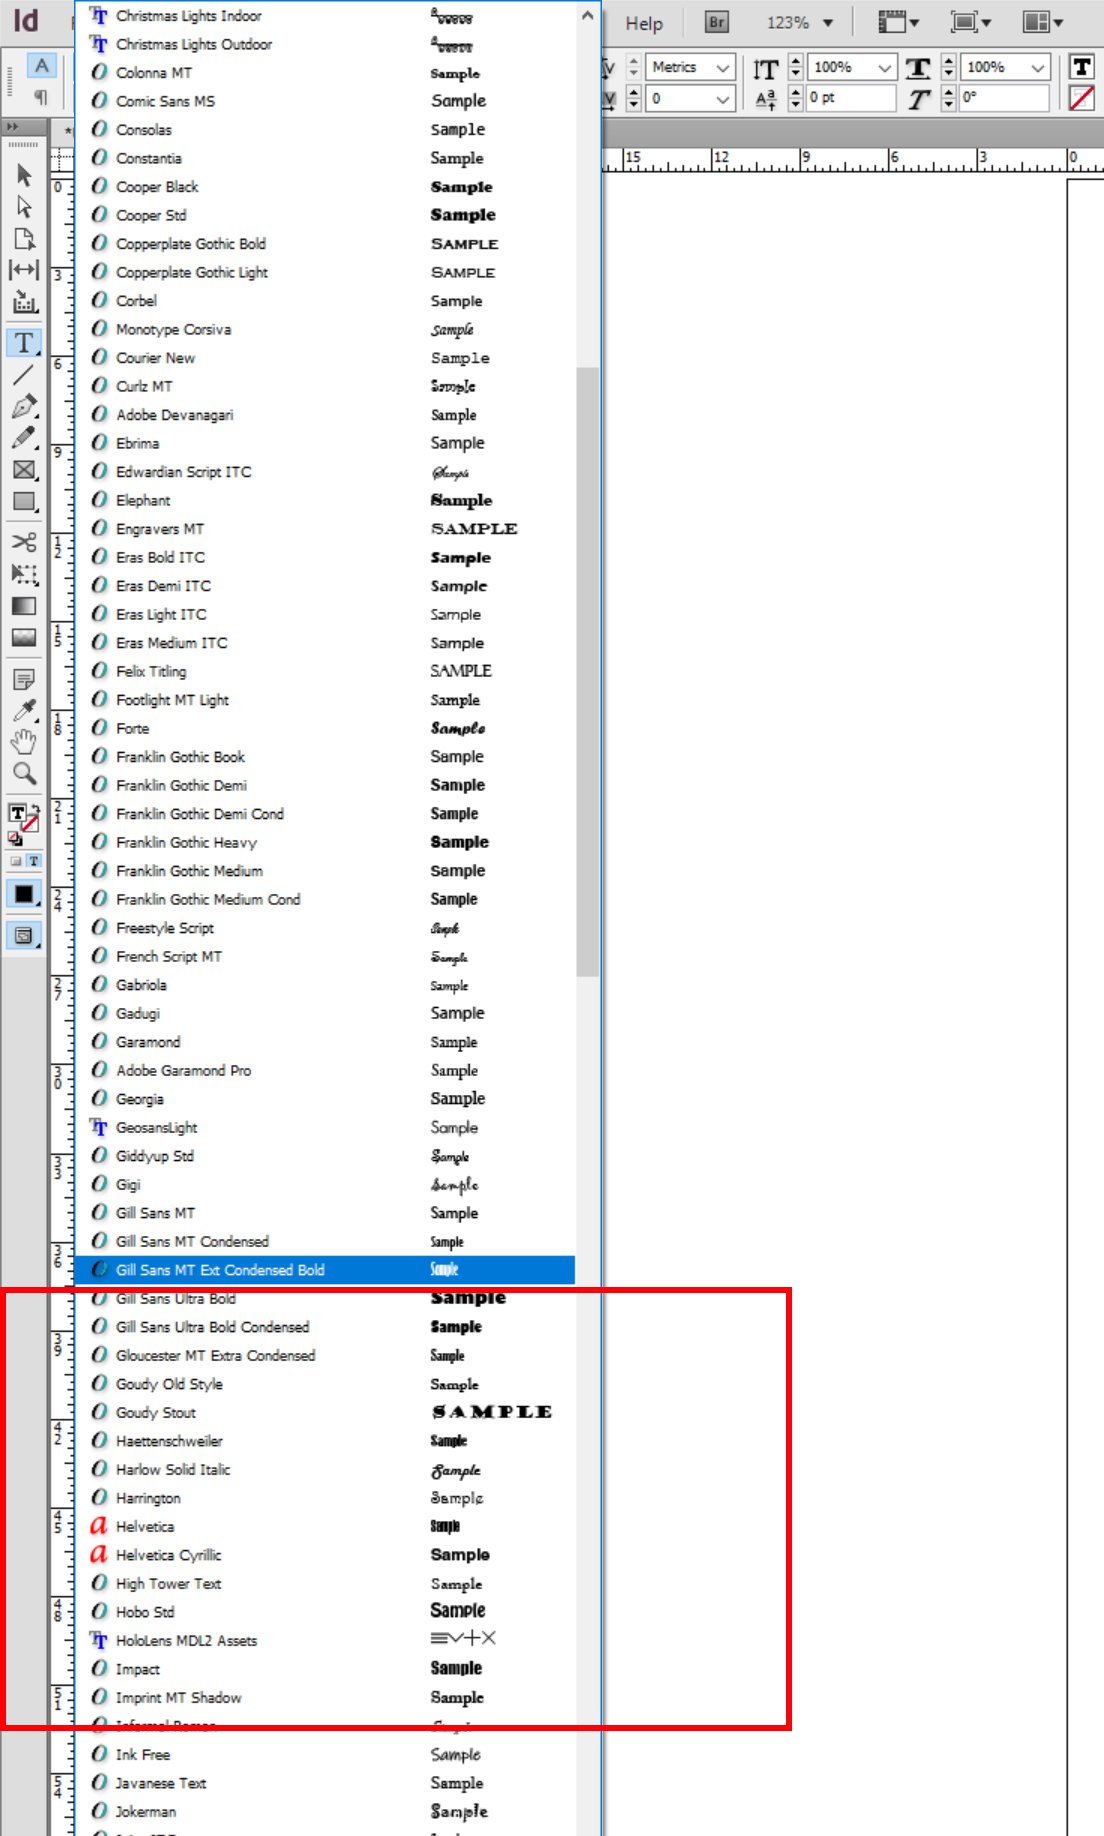Click the InDesign Id logo
Image resolution: width=1104 pixels, height=1836 pixels.
coord(26,21)
